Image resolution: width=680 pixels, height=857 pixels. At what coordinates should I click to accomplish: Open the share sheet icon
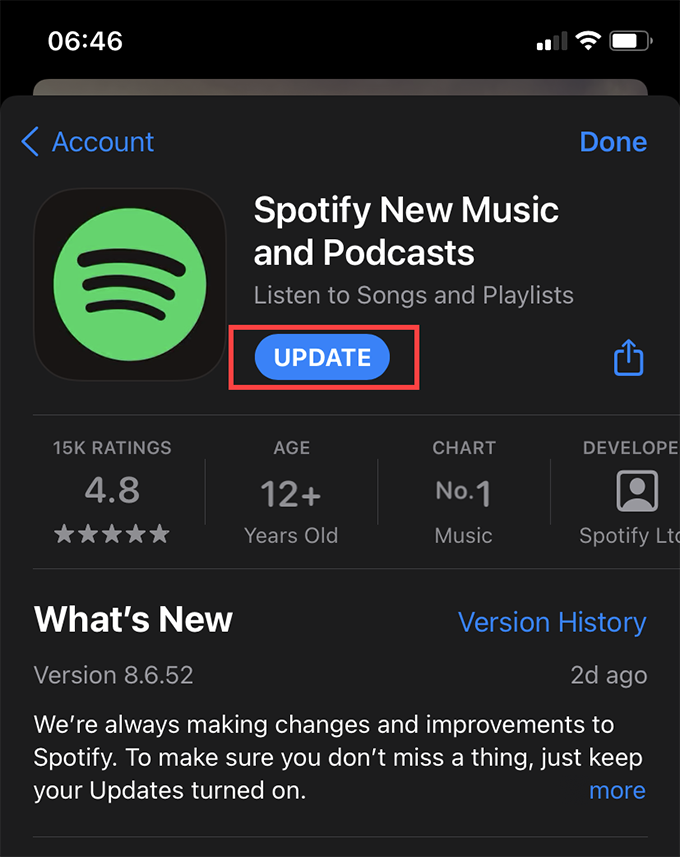point(628,357)
